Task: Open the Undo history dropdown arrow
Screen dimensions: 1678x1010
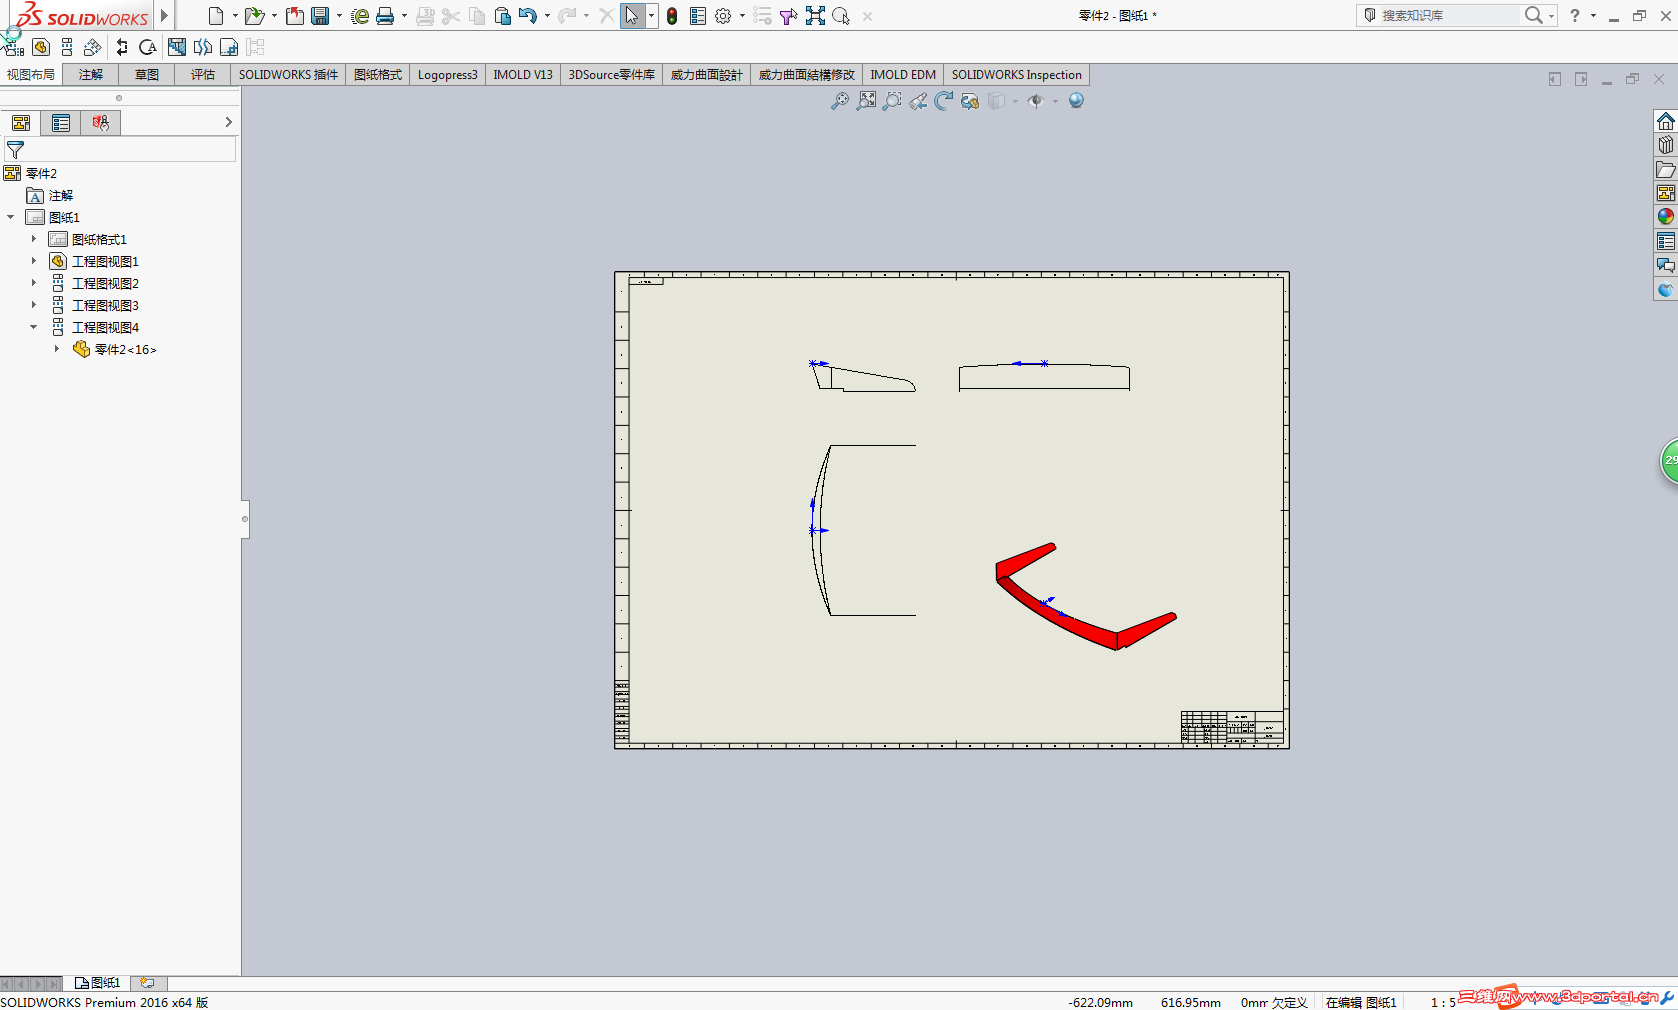Action: click(x=547, y=16)
